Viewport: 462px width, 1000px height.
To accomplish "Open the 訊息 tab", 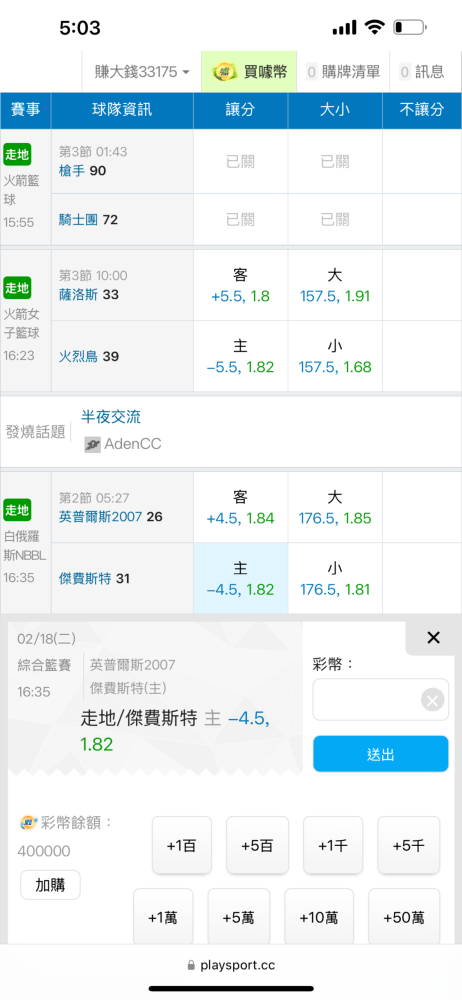I will (x=422, y=71).
